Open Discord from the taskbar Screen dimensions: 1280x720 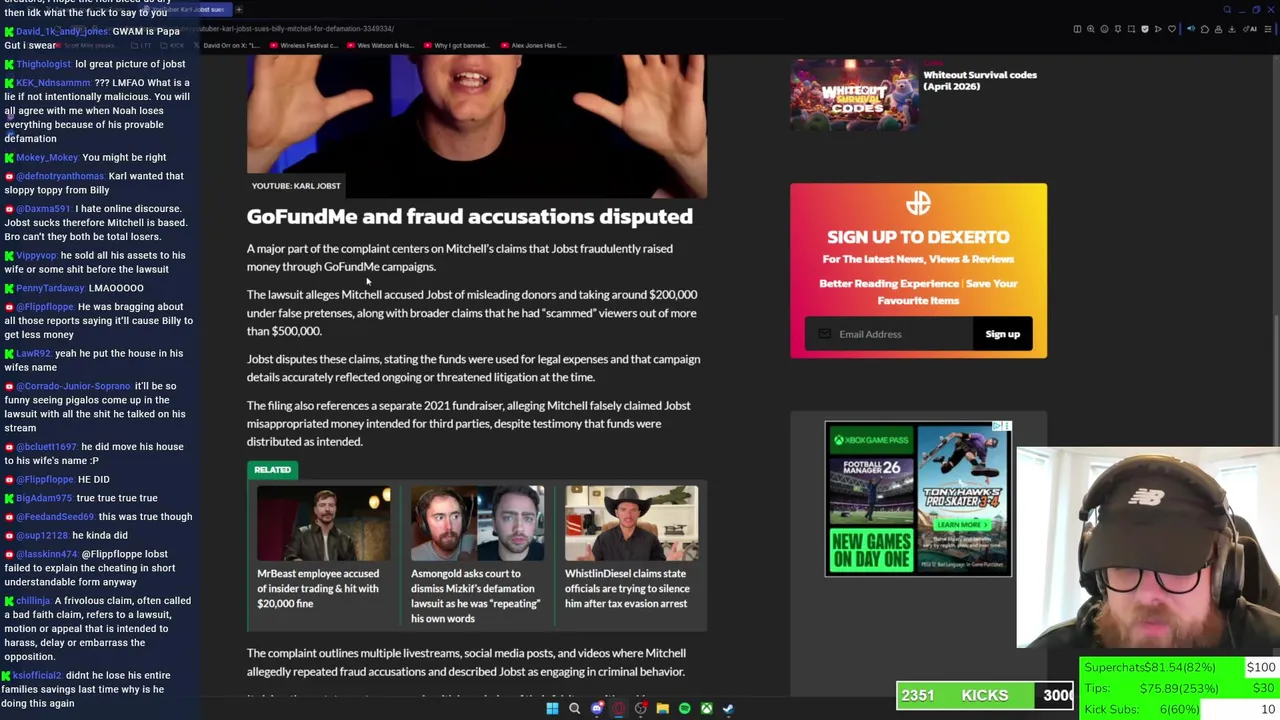(597, 708)
